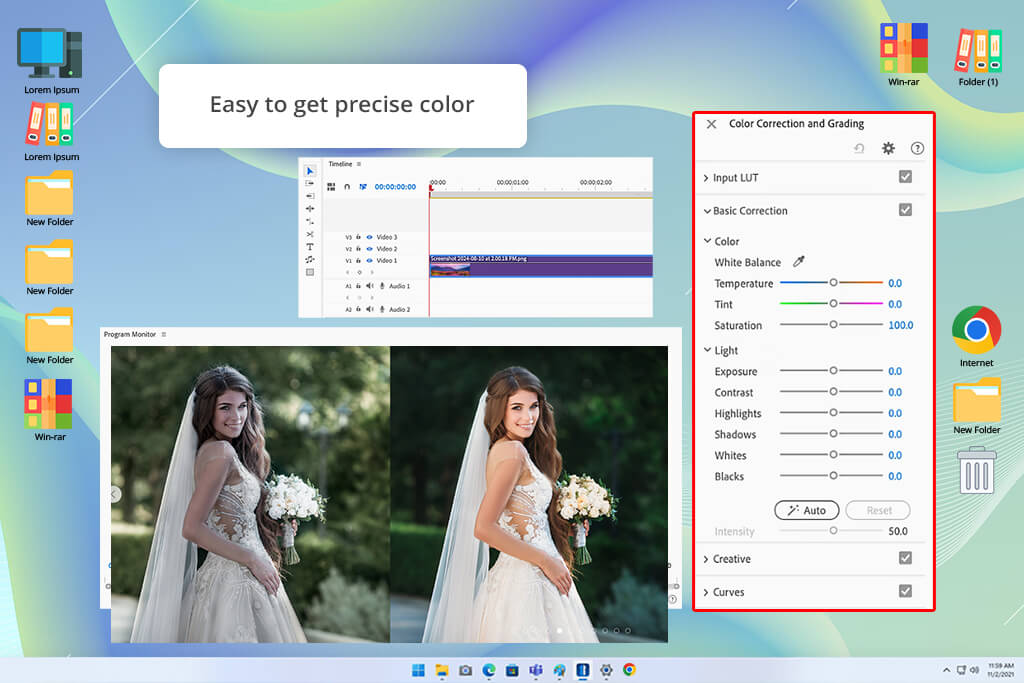Click the Highlights slider handle
Viewport: 1024px width, 683px height.
[x=833, y=412]
